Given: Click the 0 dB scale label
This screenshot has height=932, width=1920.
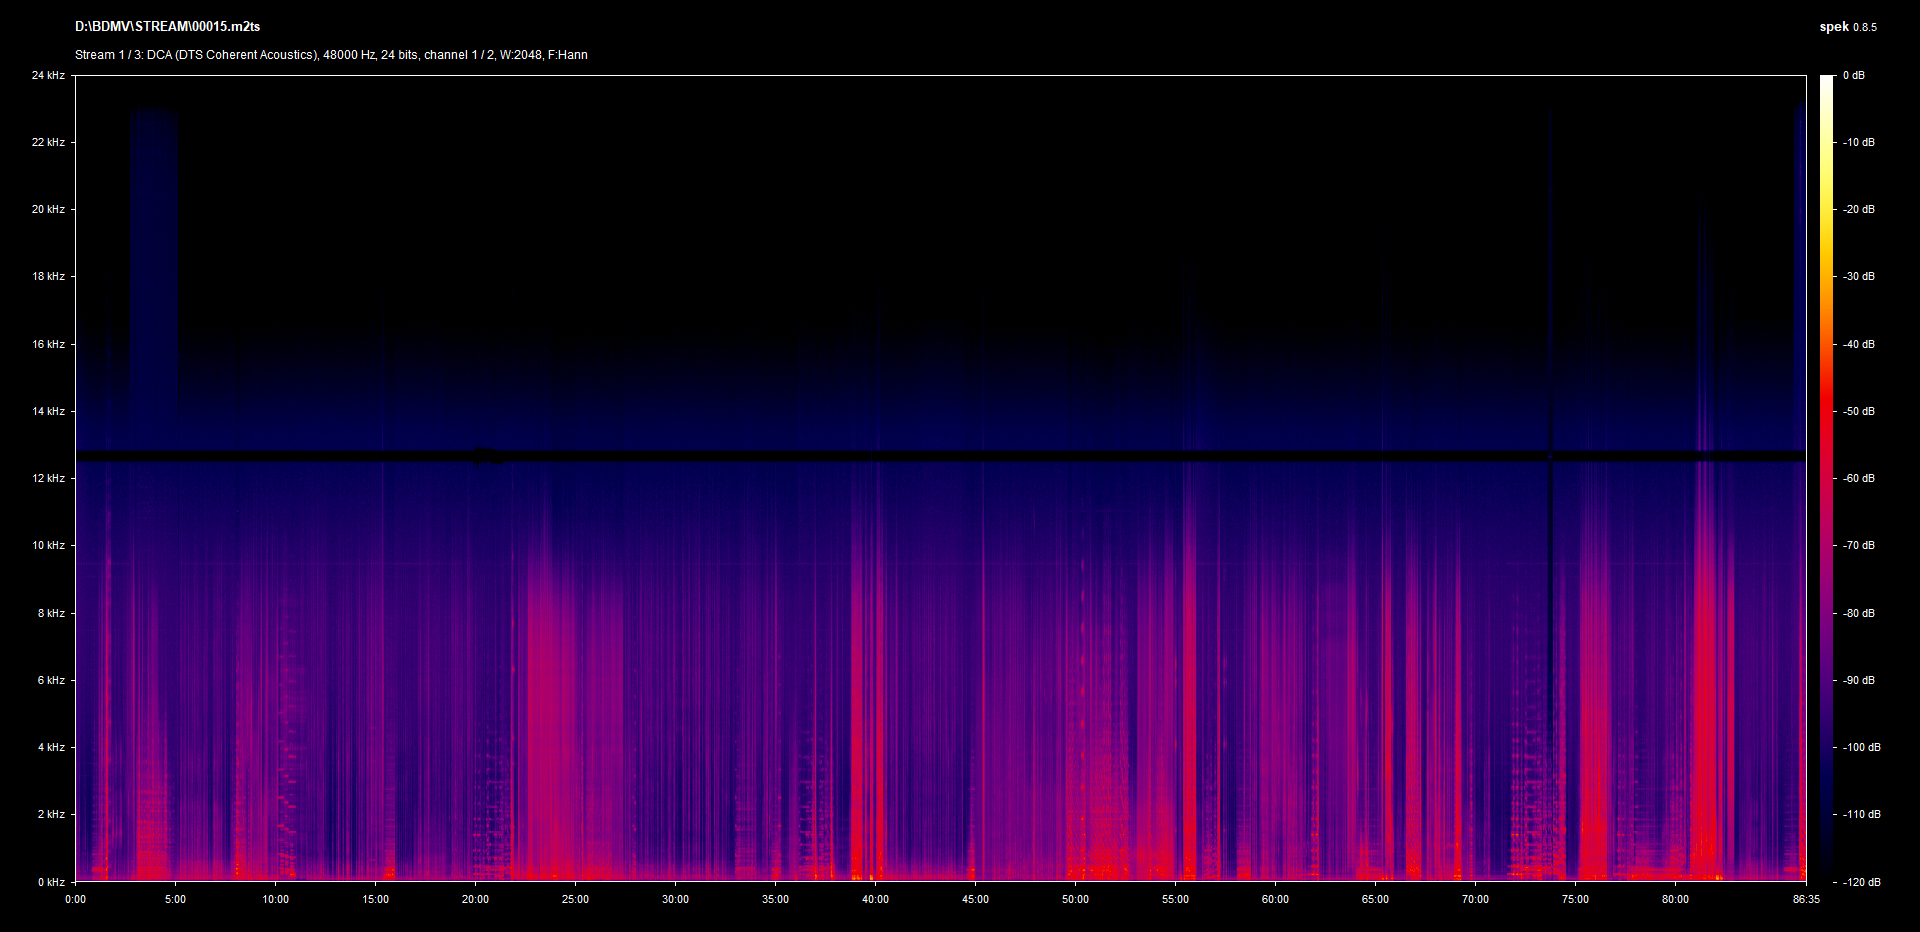Looking at the screenshot, I should click(1854, 76).
